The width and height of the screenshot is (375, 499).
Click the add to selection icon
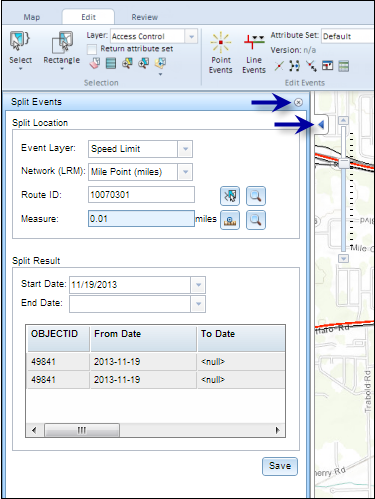tap(127, 63)
